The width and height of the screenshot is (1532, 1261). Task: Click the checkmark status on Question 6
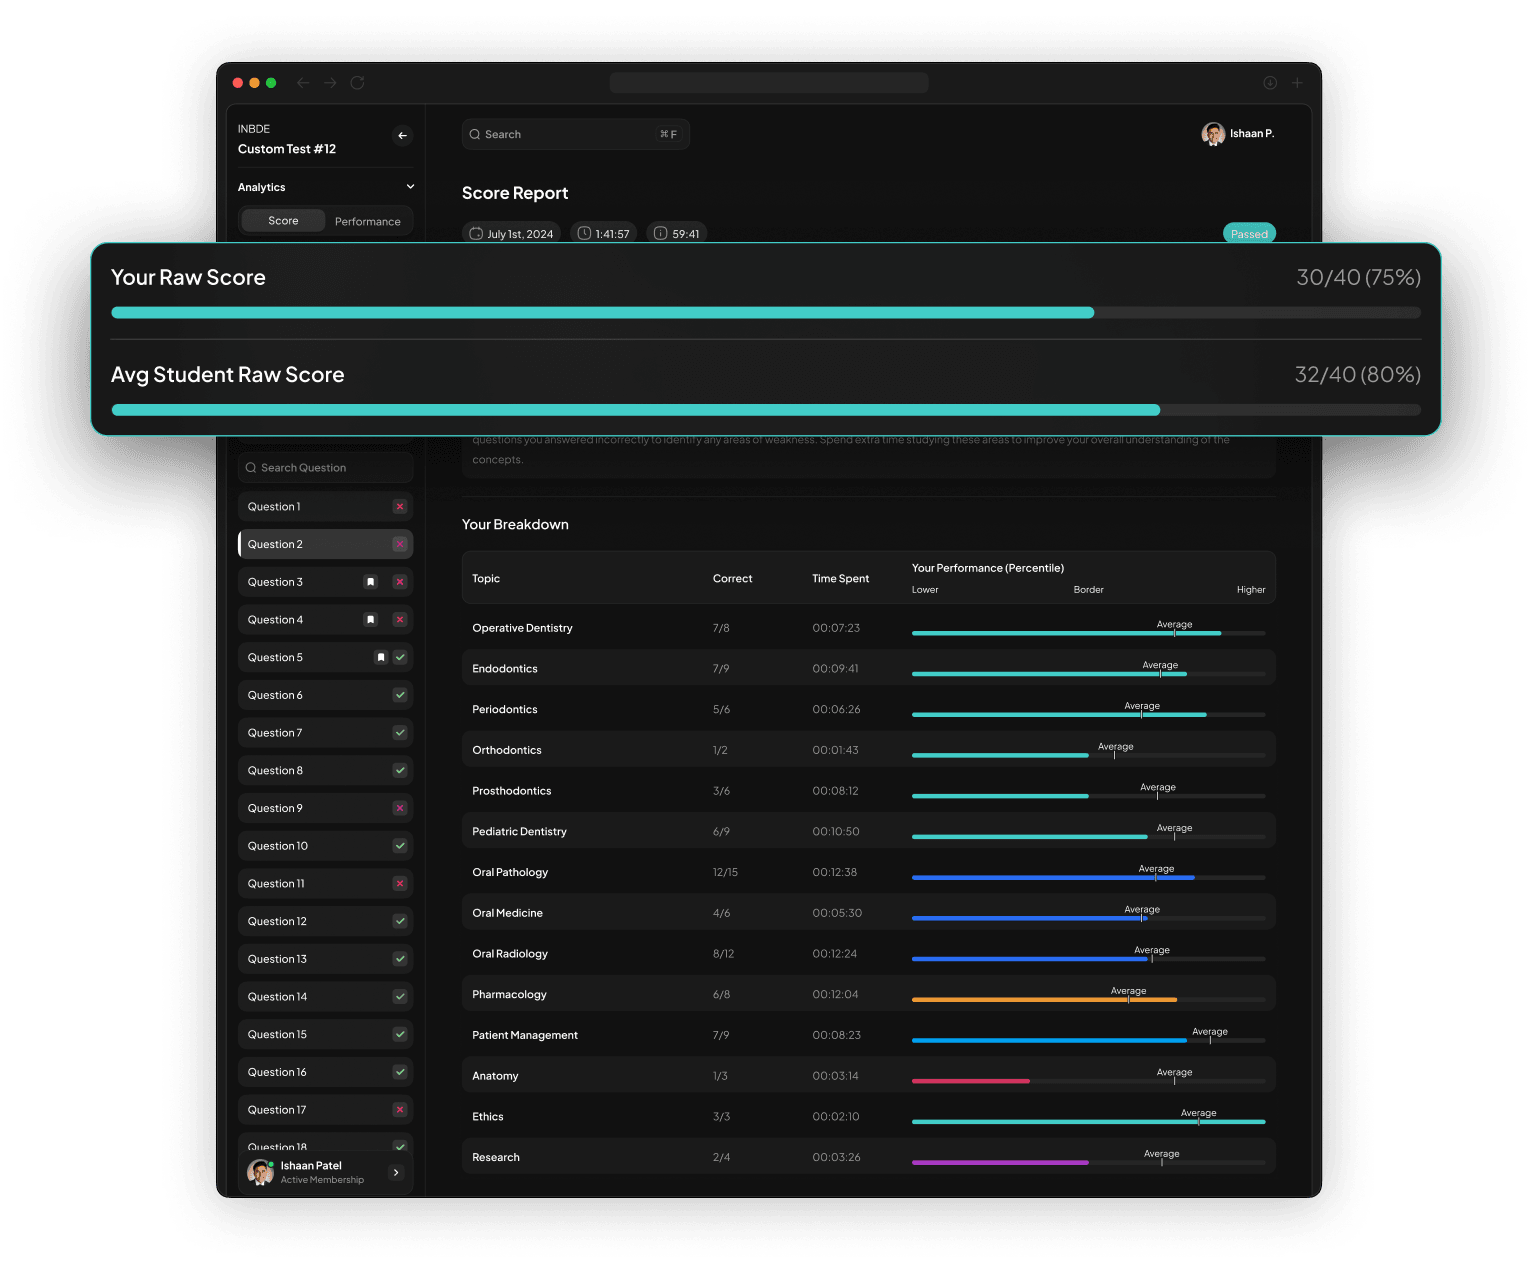pos(400,695)
